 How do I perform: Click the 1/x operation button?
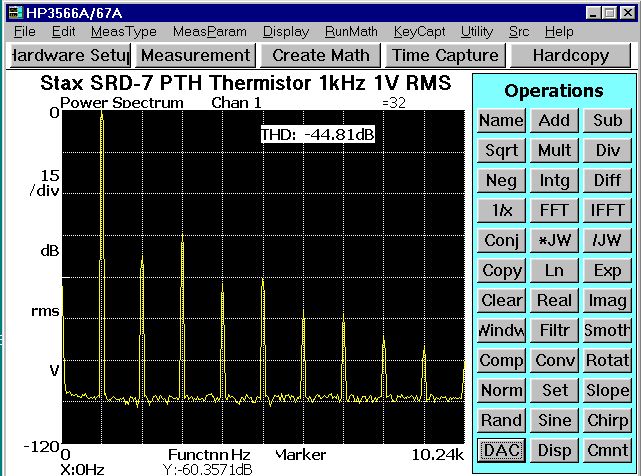point(501,210)
